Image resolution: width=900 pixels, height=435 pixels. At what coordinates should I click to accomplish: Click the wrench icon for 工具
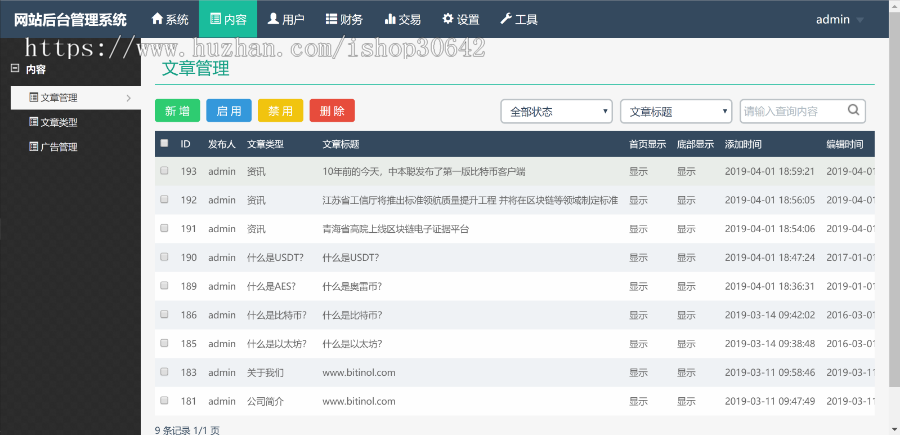[x=505, y=19]
